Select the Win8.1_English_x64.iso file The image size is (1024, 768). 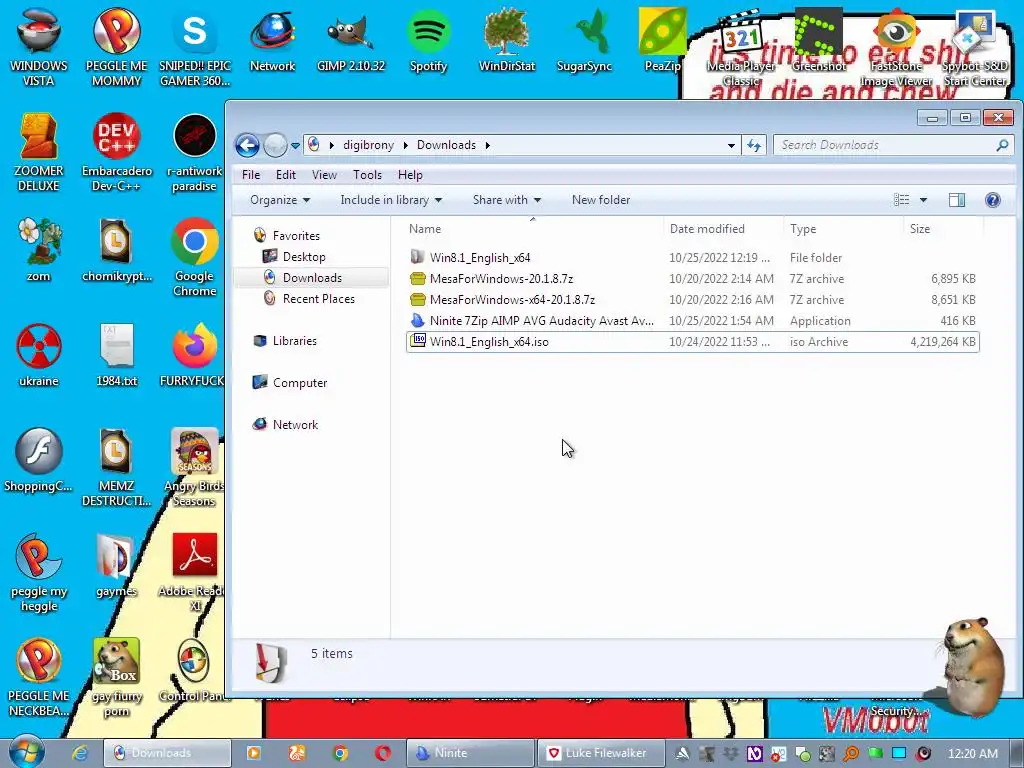click(692, 342)
